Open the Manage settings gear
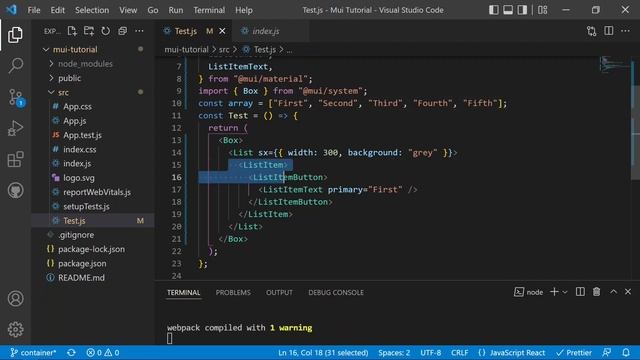Viewport: 640px width, 360px height. point(15,329)
